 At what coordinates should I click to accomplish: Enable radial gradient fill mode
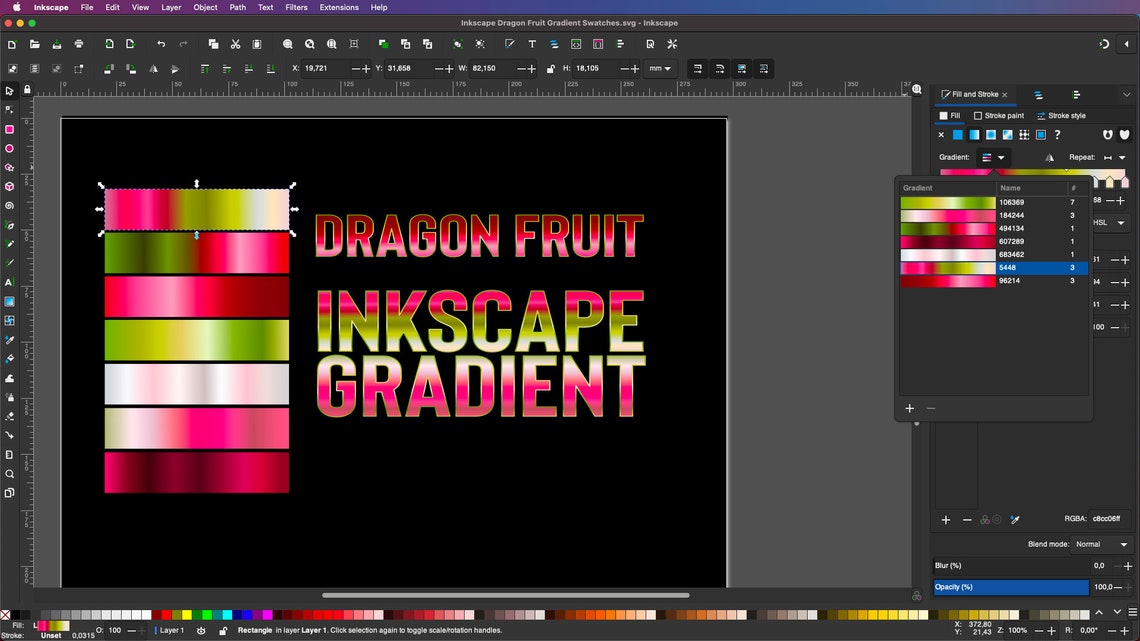click(991, 135)
